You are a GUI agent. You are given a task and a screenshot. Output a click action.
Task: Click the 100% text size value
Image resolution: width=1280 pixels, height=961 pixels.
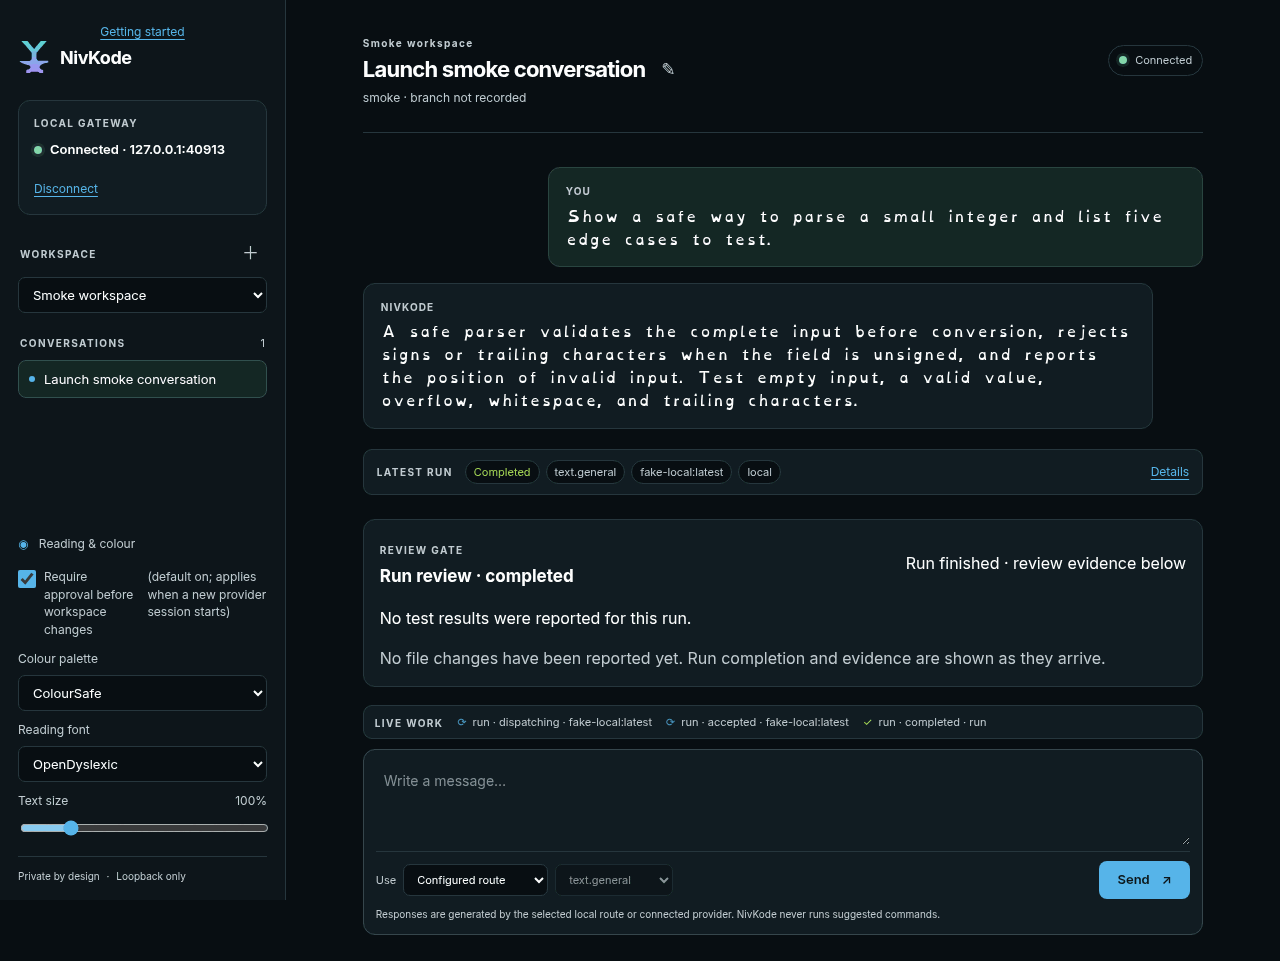(251, 801)
